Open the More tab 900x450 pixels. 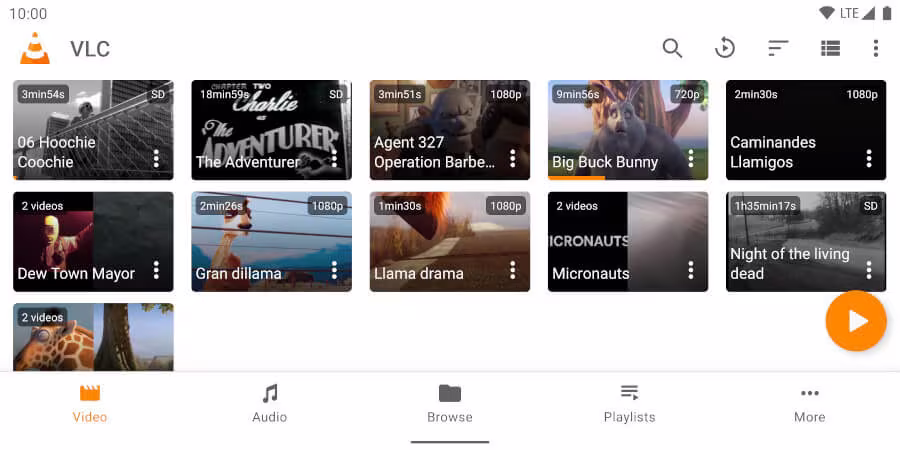pyautogui.click(x=809, y=405)
